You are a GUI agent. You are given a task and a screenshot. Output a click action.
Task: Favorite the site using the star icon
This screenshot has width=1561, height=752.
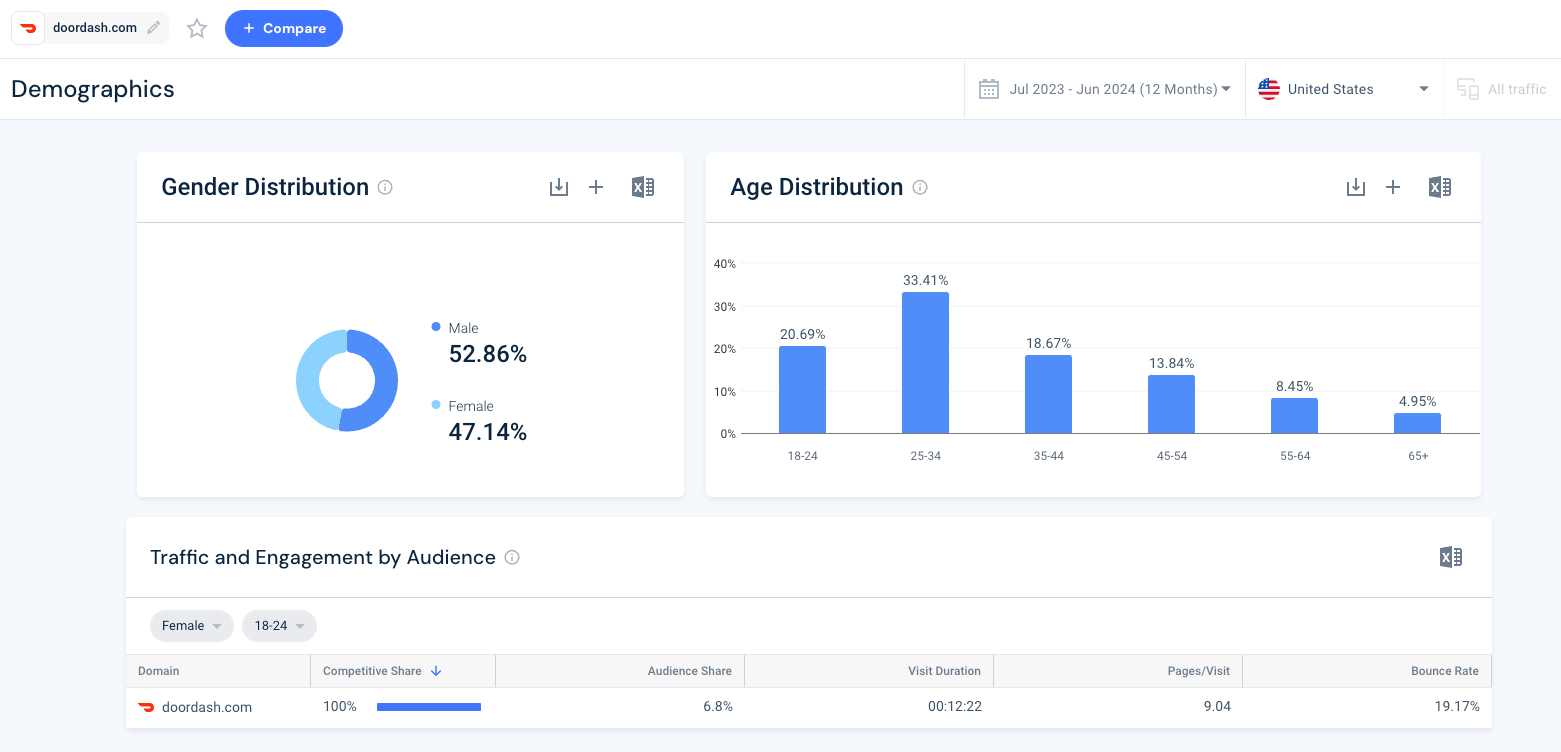click(x=197, y=29)
